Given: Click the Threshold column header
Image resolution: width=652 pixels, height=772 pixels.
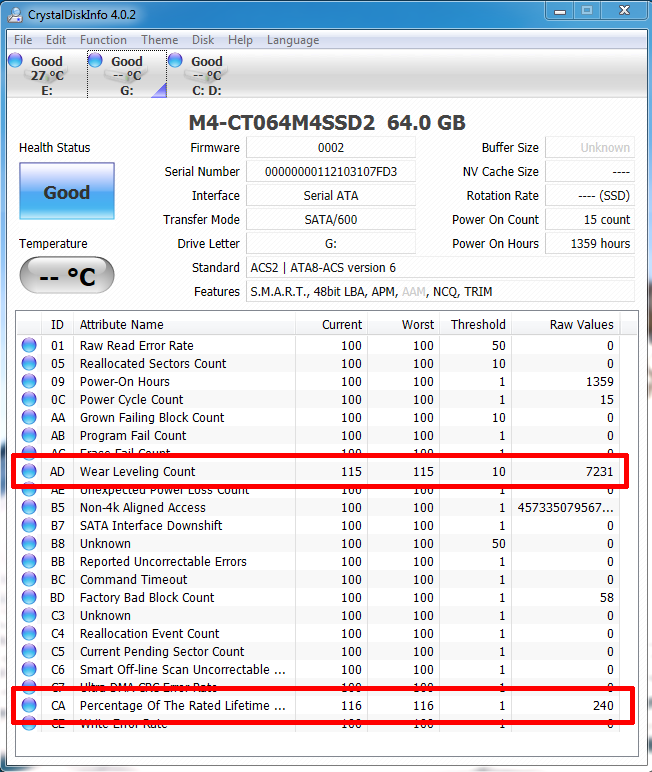Looking at the screenshot, I should 476,325.
